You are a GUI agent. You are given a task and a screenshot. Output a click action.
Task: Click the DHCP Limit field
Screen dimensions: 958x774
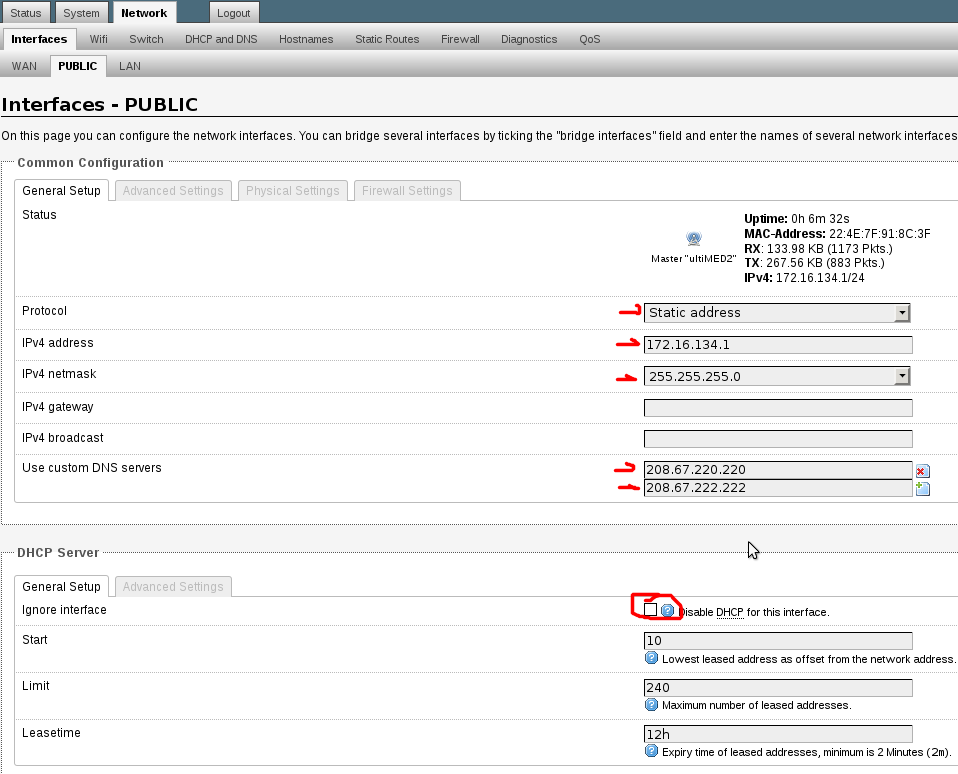pos(778,687)
